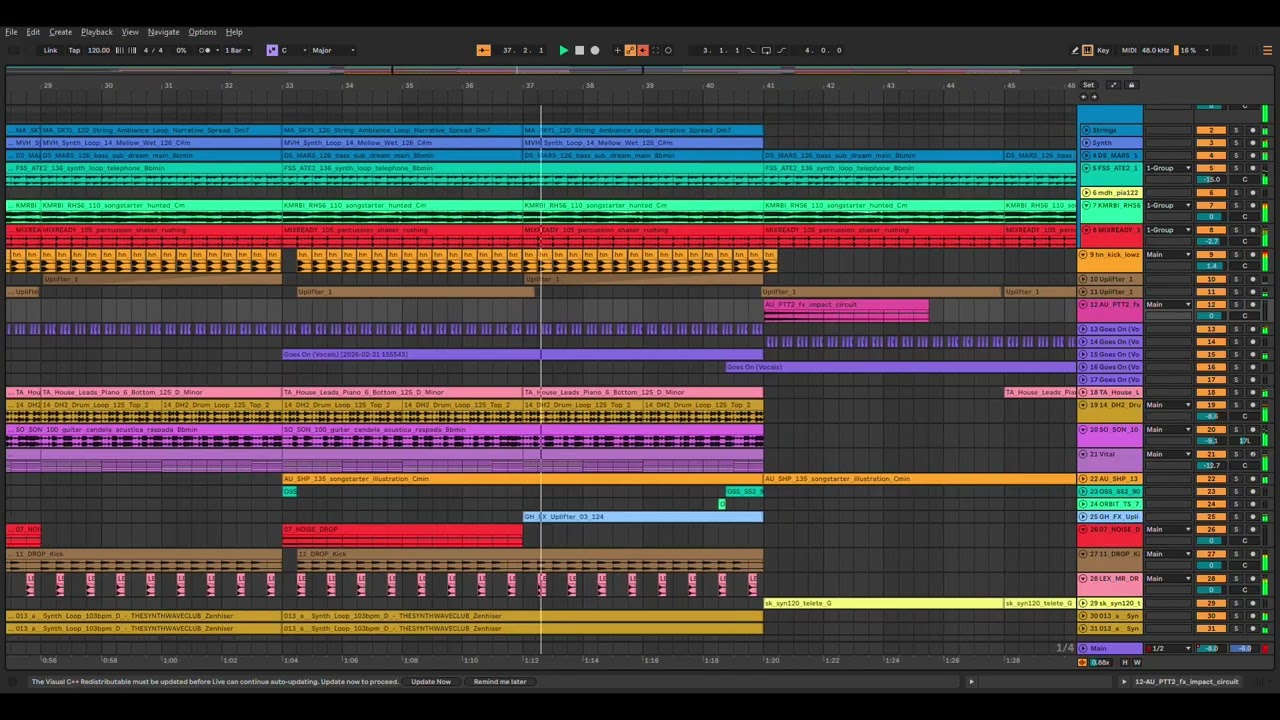
Task: Click the Re-enable Automation icon
Action: pyautogui.click(x=643, y=50)
